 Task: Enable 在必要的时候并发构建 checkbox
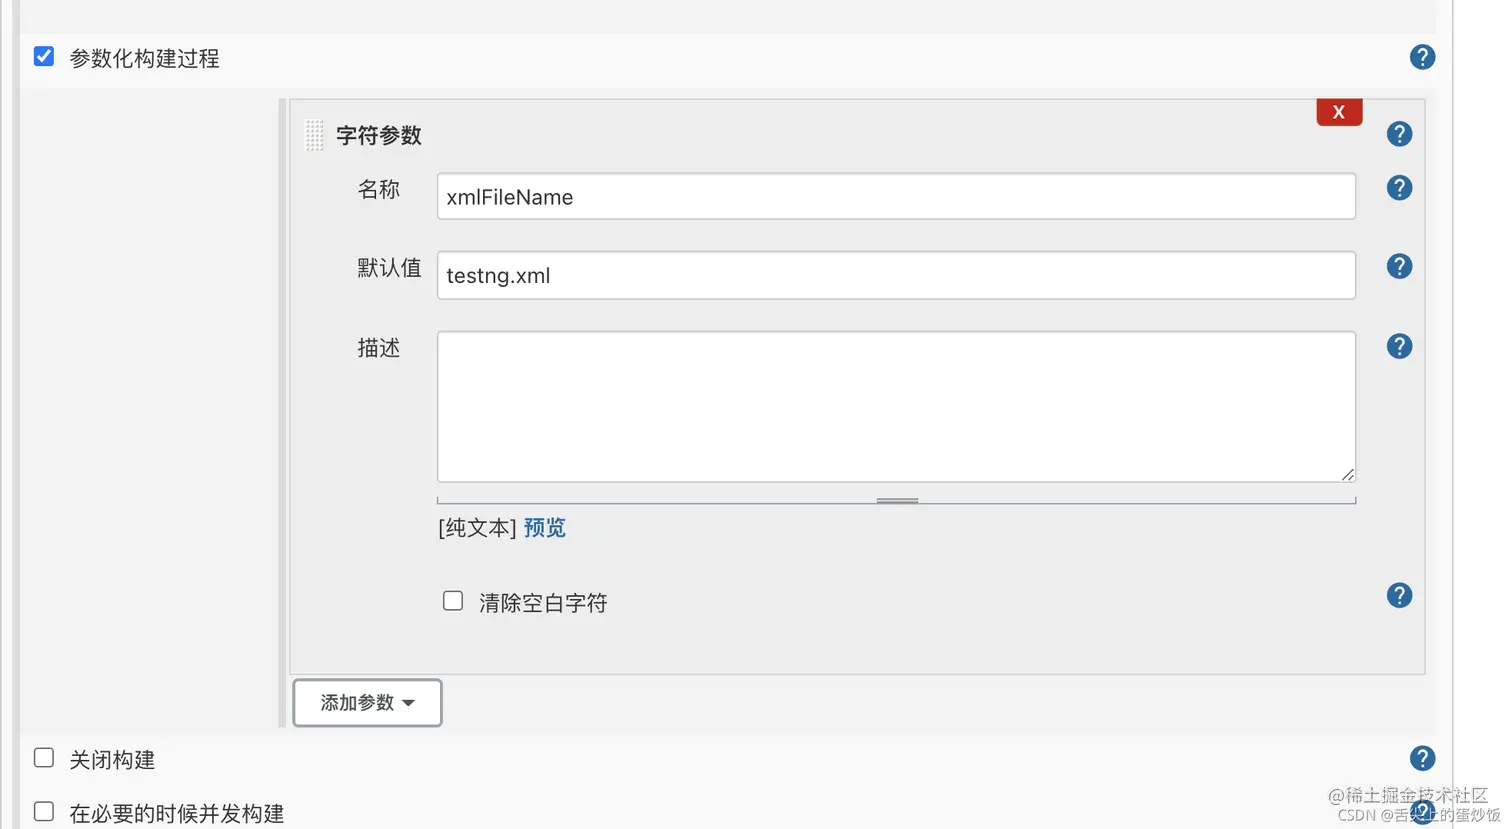coord(44,811)
